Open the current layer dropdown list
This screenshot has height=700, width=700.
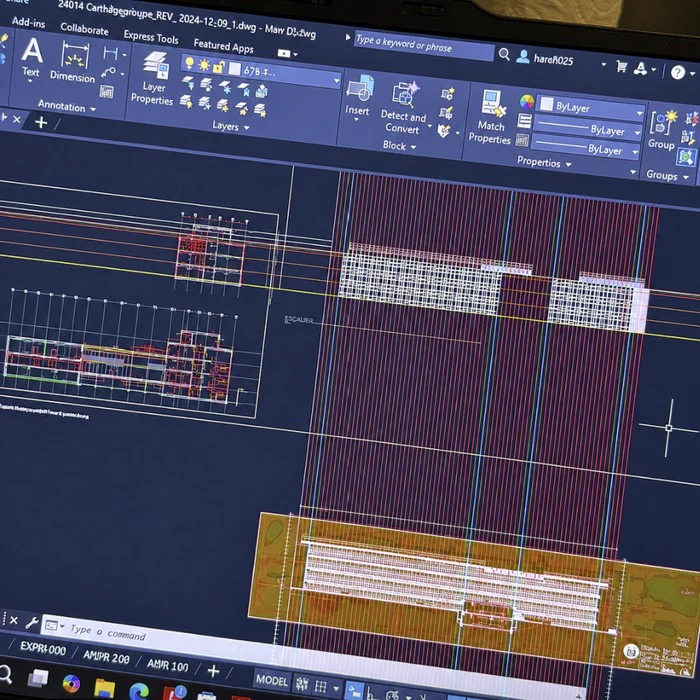pyautogui.click(x=336, y=81)
